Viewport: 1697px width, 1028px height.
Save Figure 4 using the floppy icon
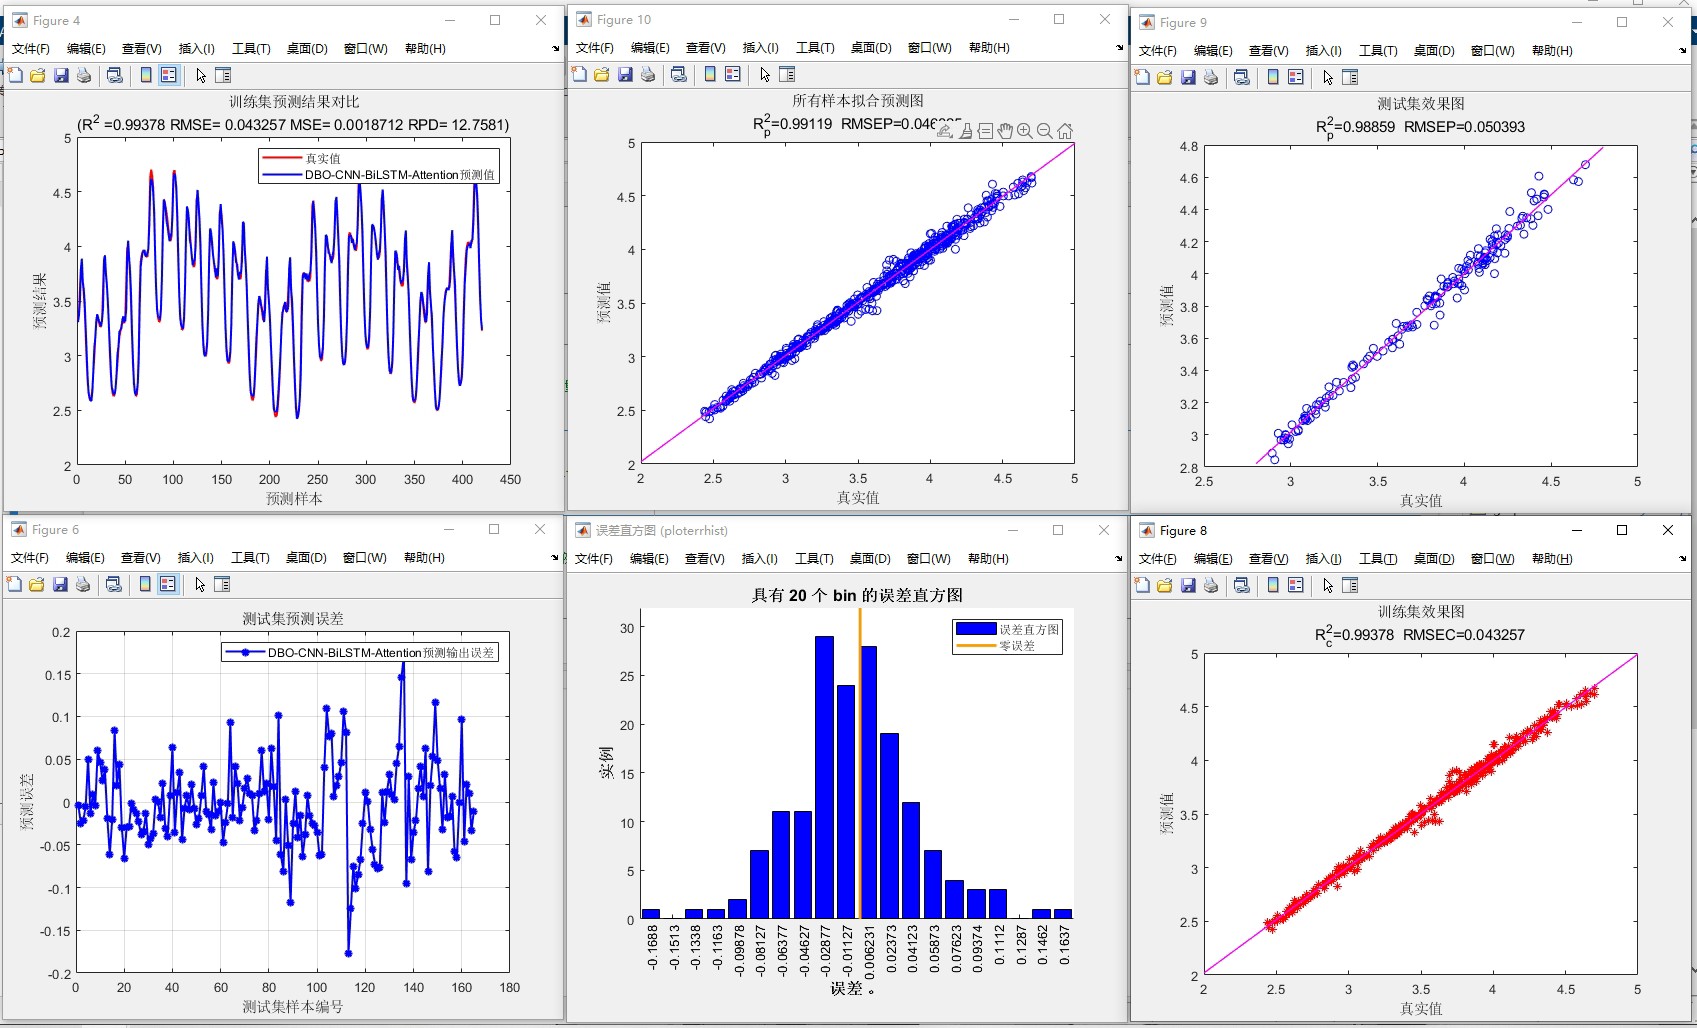tap(61, 75)
